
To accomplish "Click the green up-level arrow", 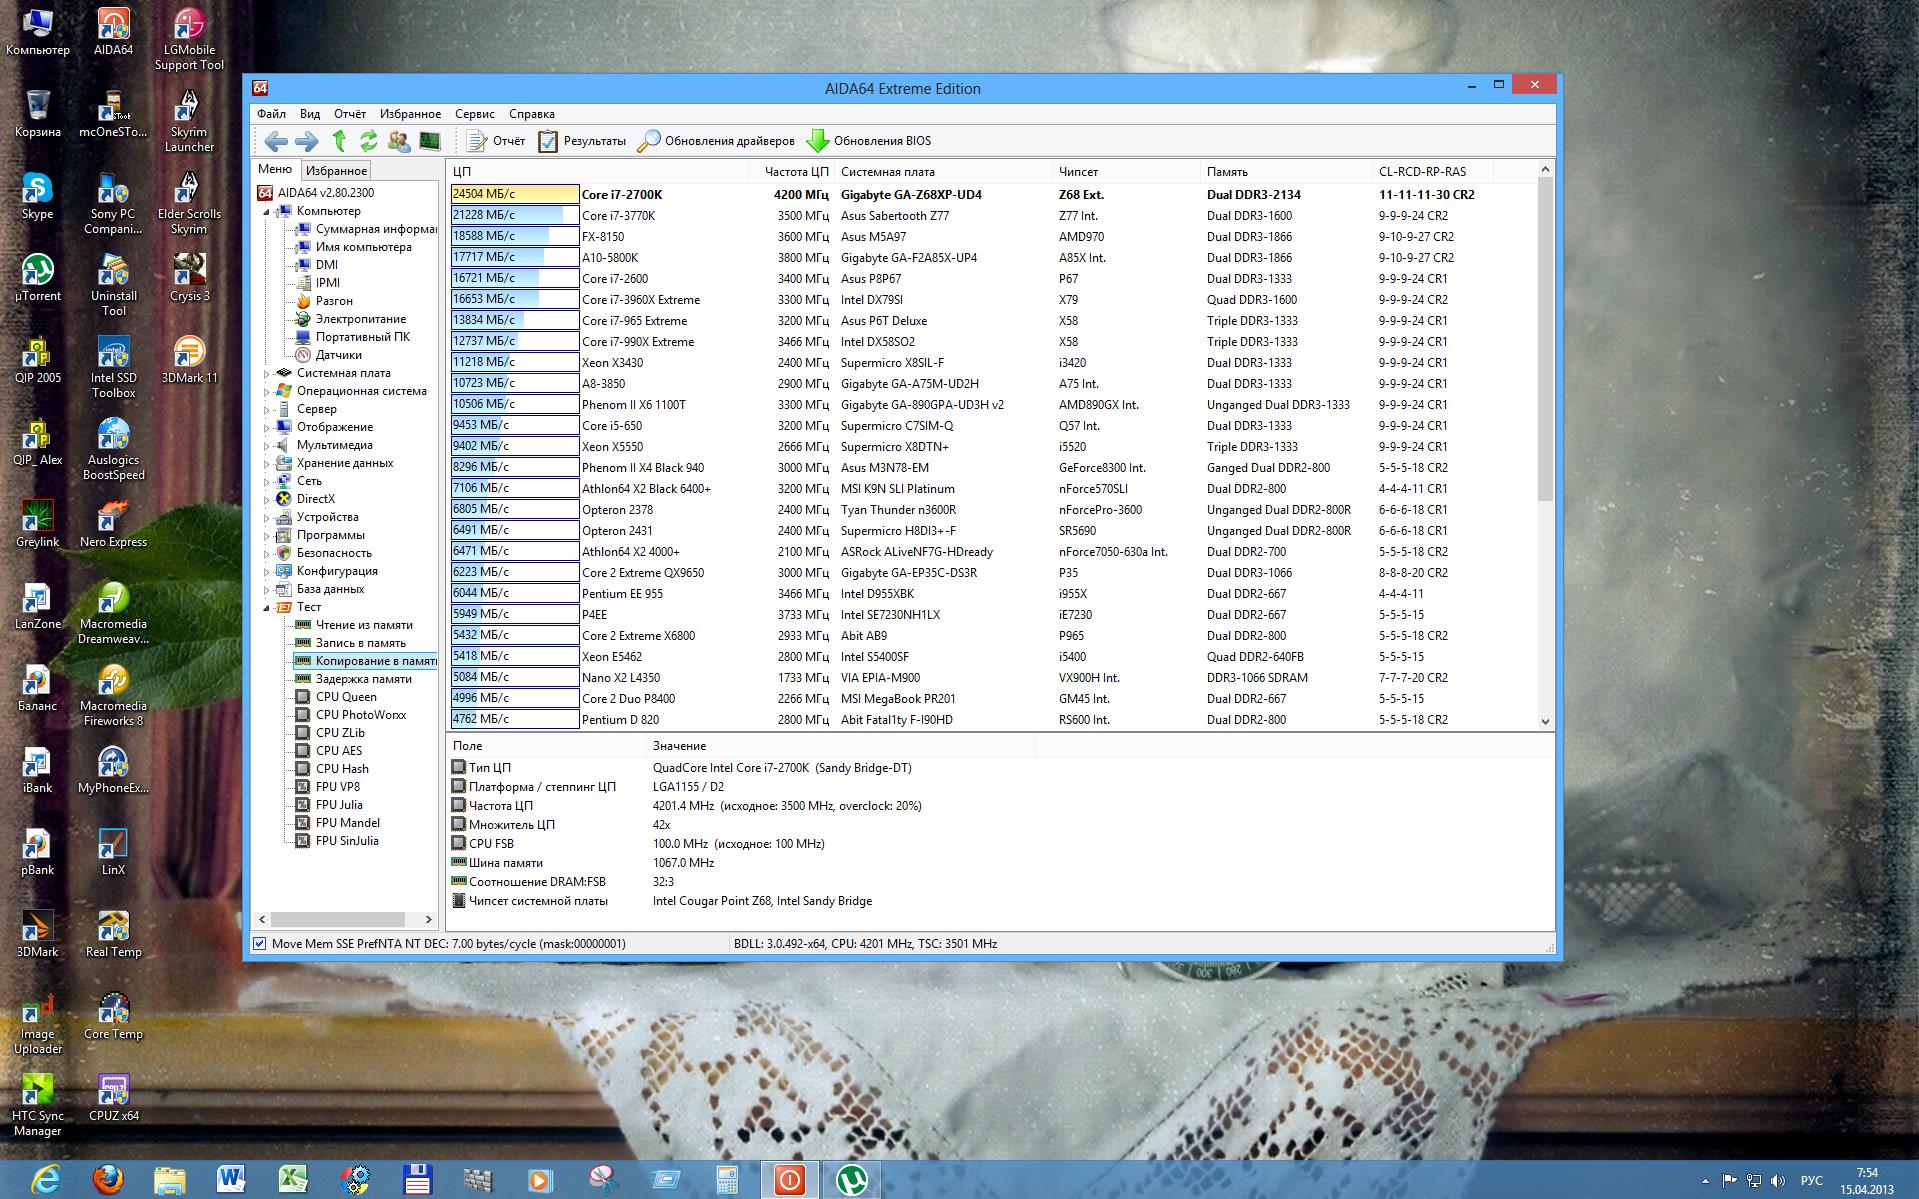I will [x=339, y=141].
